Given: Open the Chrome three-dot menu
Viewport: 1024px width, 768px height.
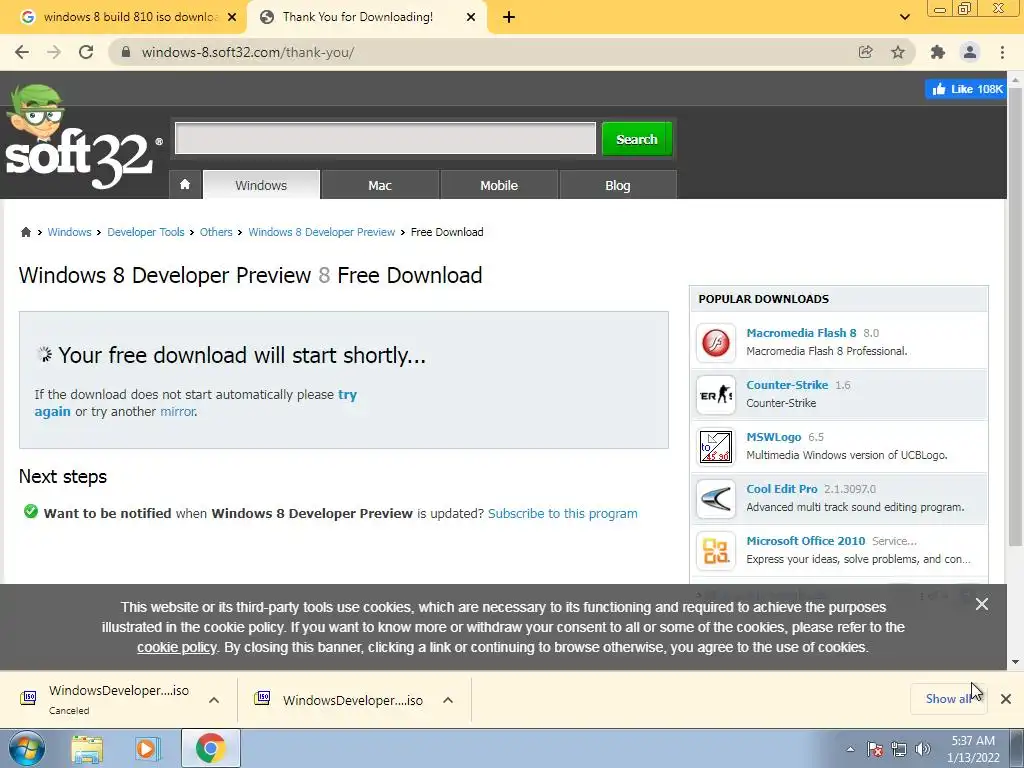Looking at the screenshot, I should click(x=1002, y=52).
